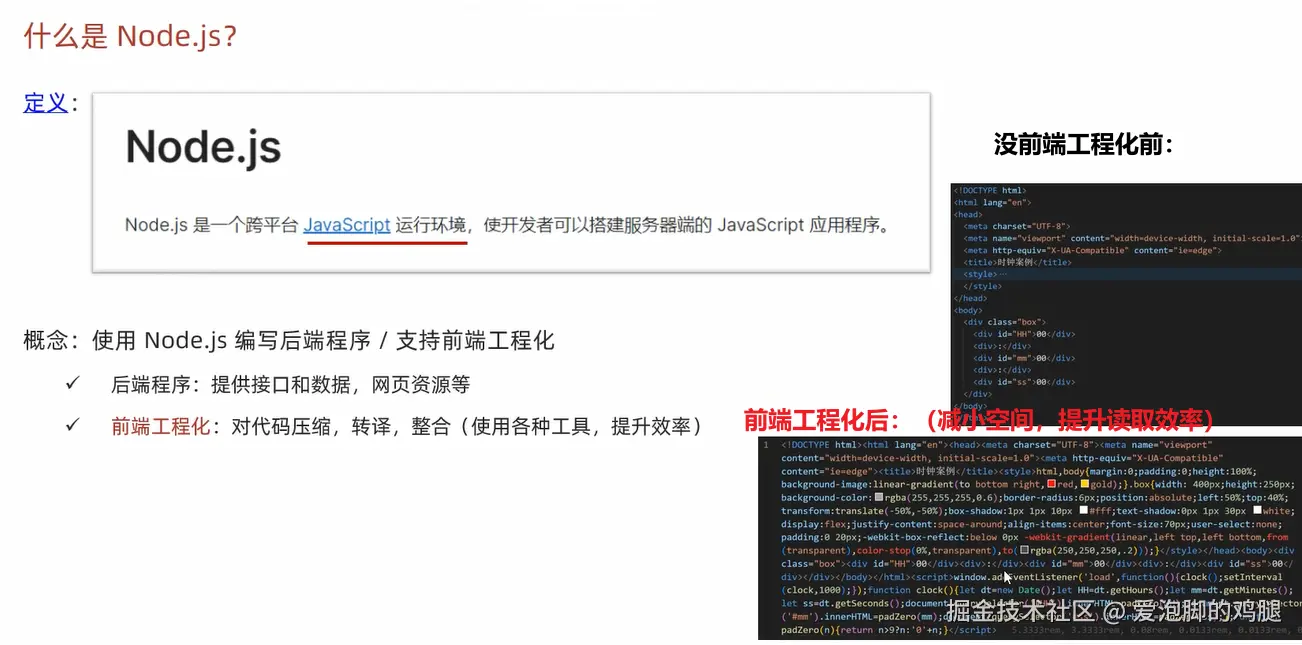
Task: Click the red color swatch before 'red'
Action: coord(1051,484)
